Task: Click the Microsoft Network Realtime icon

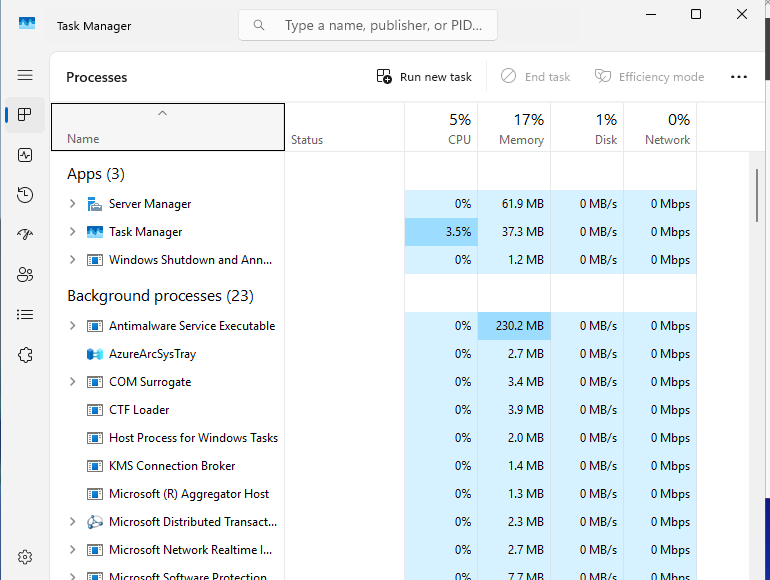Action: coord(95,550)
